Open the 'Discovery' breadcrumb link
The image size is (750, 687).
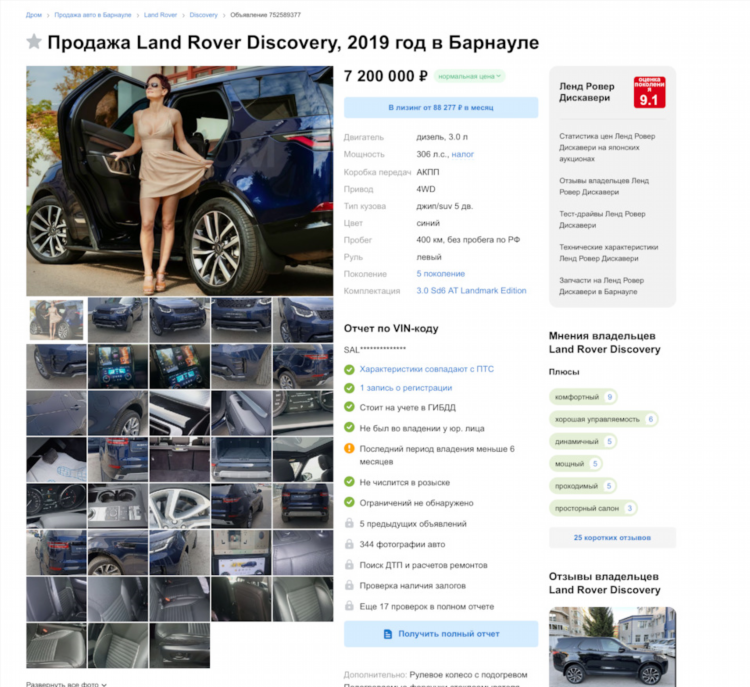pyautogui.click(x=203, y=15)
